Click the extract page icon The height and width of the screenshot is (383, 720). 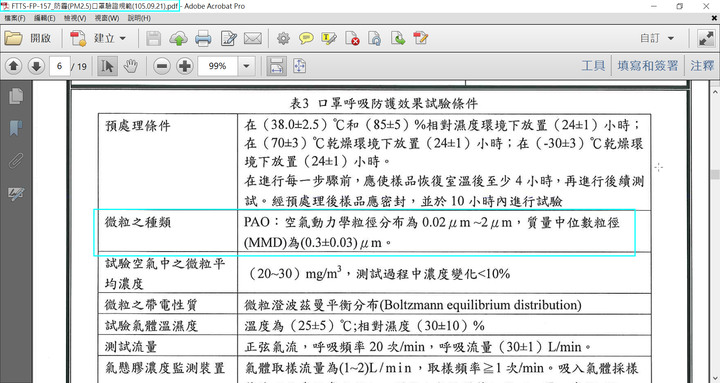click(x=398, y=38)
